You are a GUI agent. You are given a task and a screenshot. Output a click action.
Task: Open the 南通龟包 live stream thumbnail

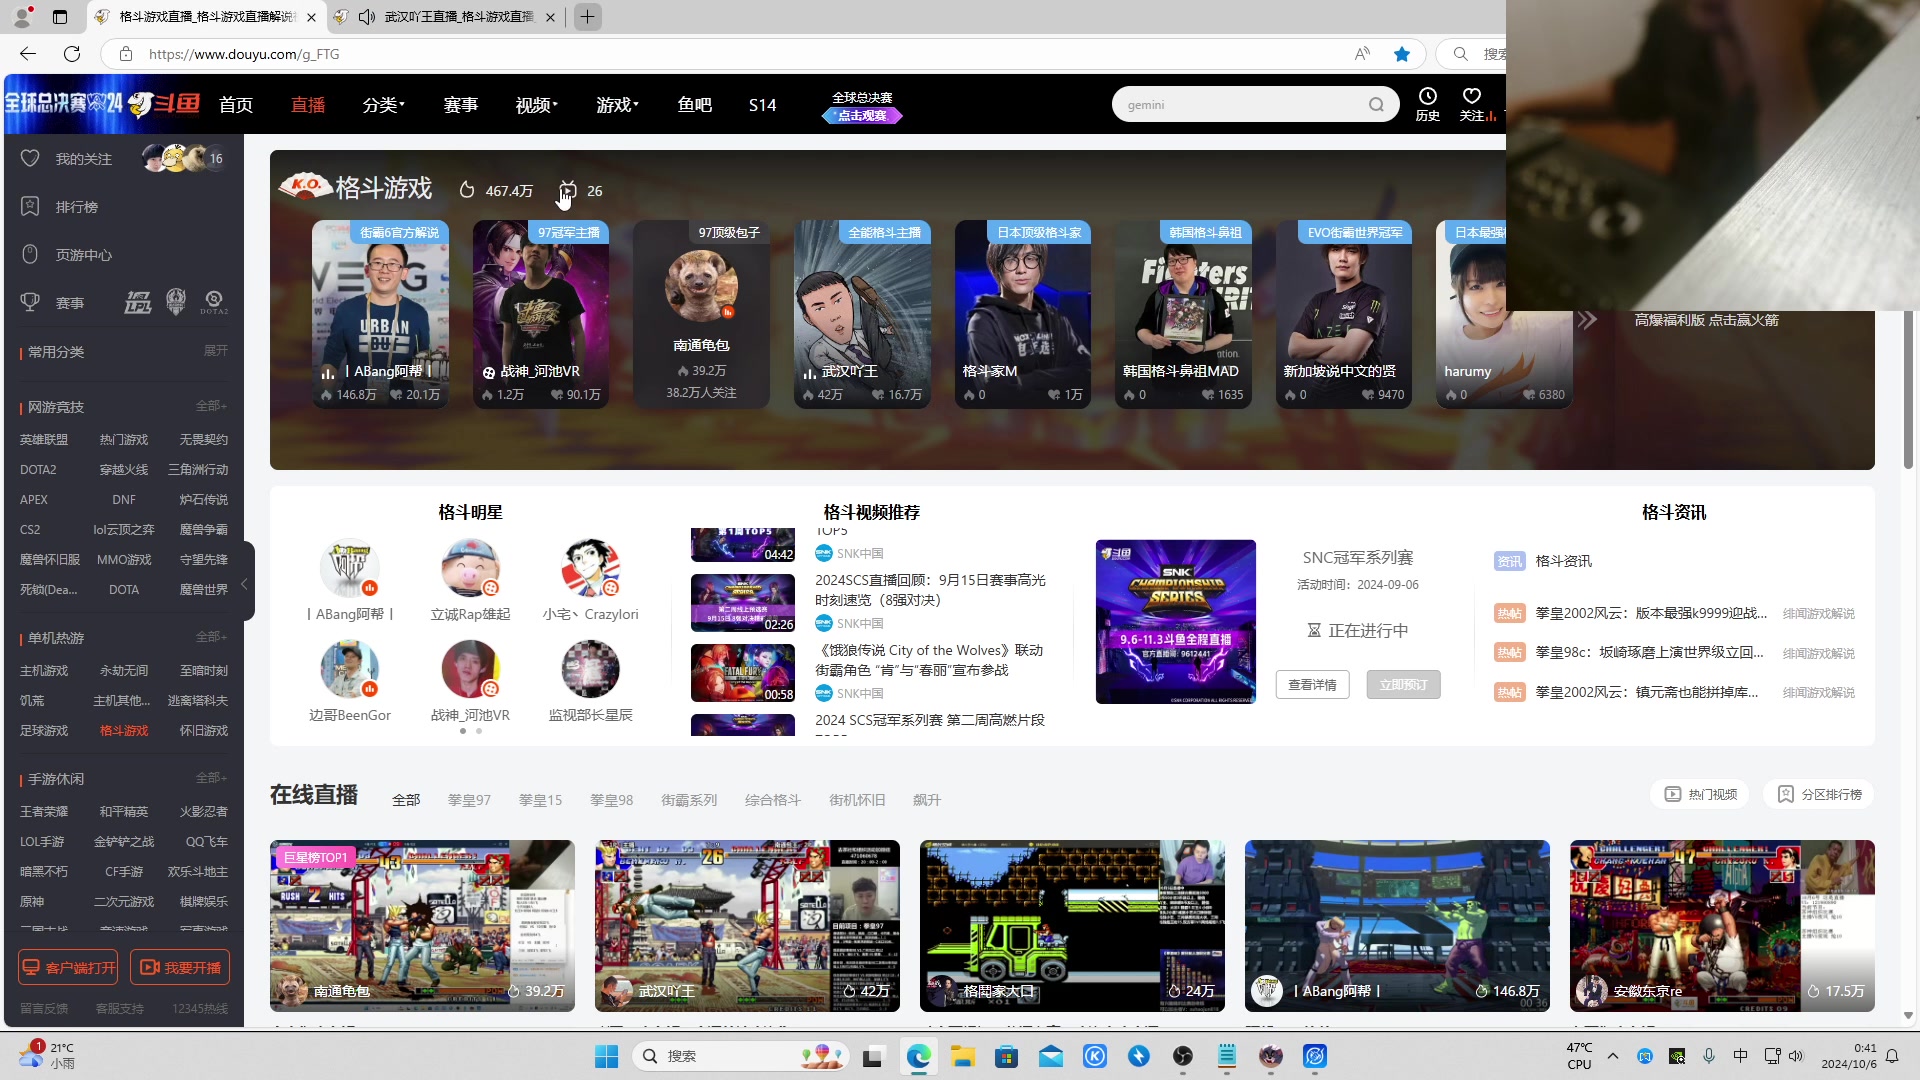tap(422, 926)
